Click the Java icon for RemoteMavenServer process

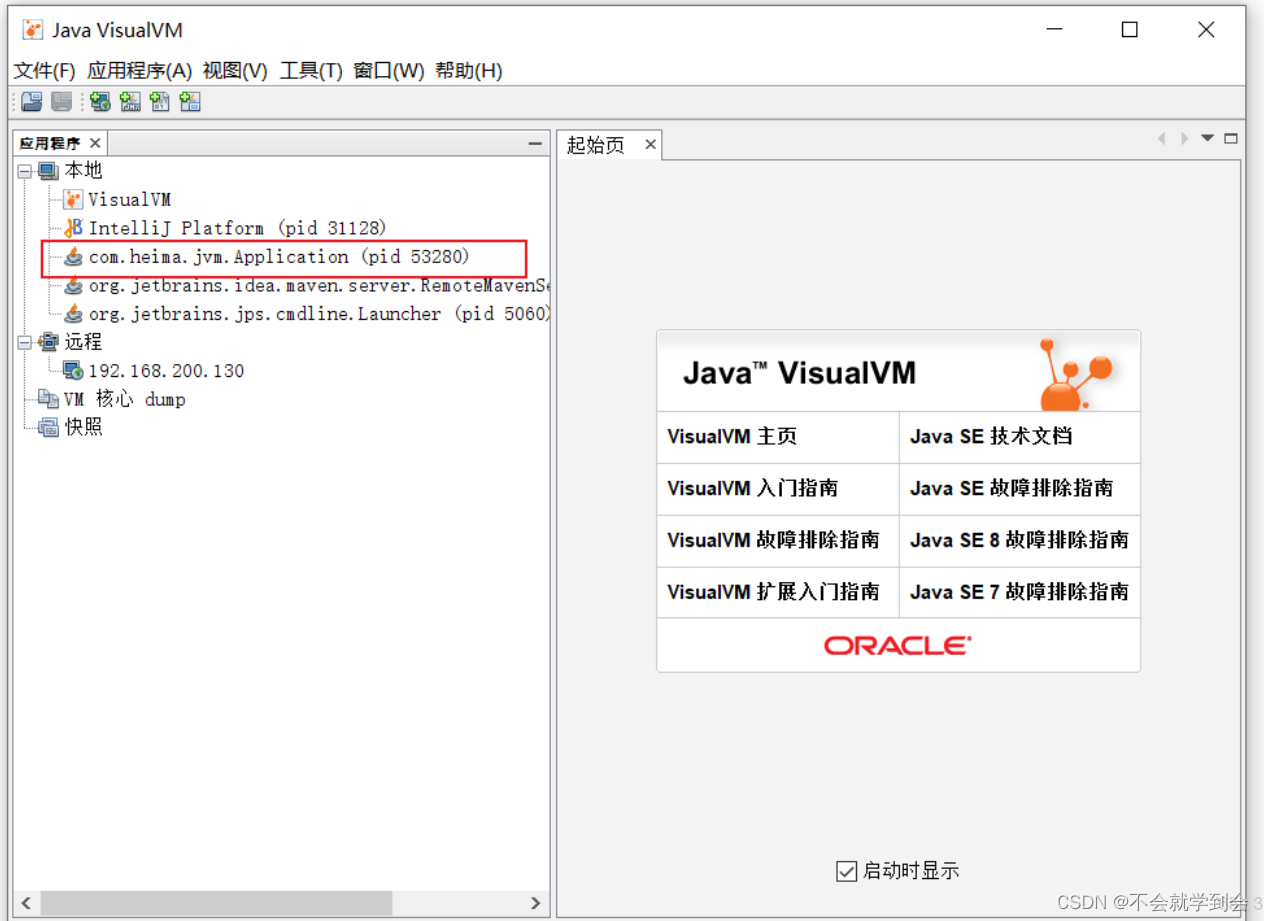(x=73, y=285)
